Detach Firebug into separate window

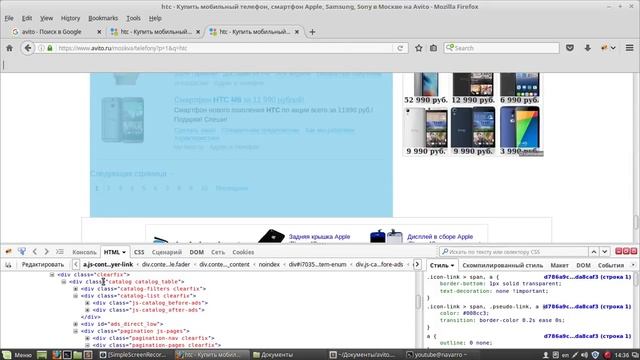click(x=626, y=251)
